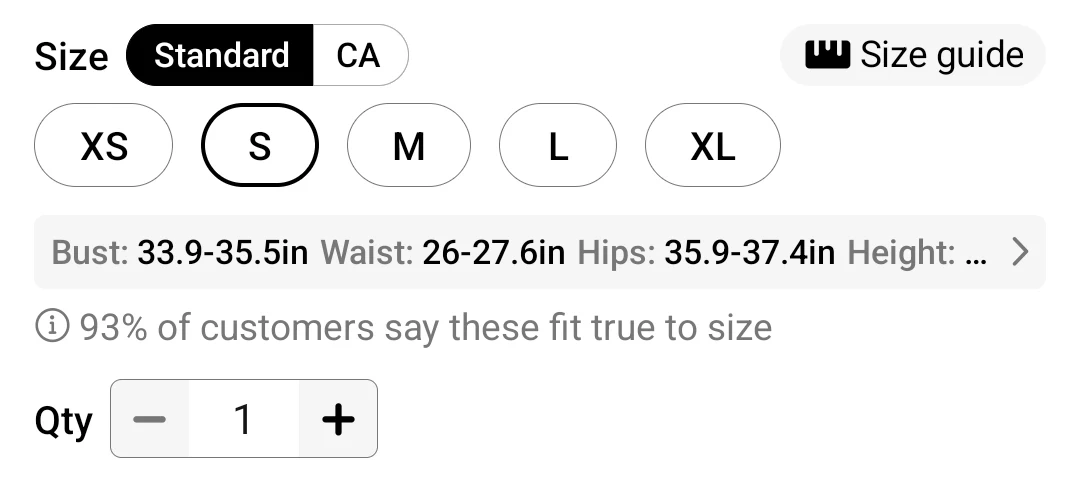Choose size XL
The width and height of the screenshot is (1080, 486).
pyautogui.click(x=712, y=146)
